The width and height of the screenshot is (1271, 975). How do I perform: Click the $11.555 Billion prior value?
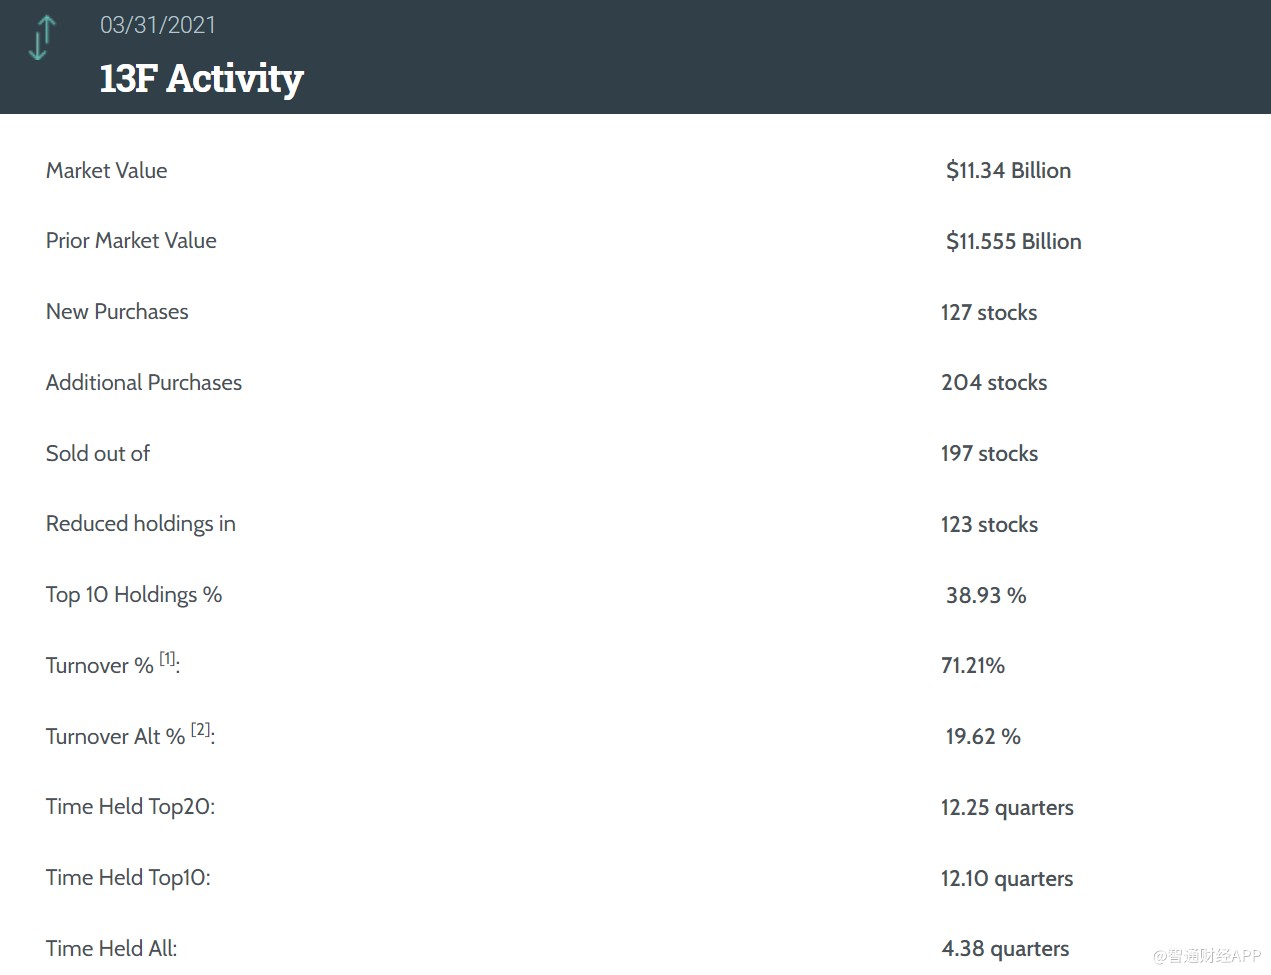1013,242
